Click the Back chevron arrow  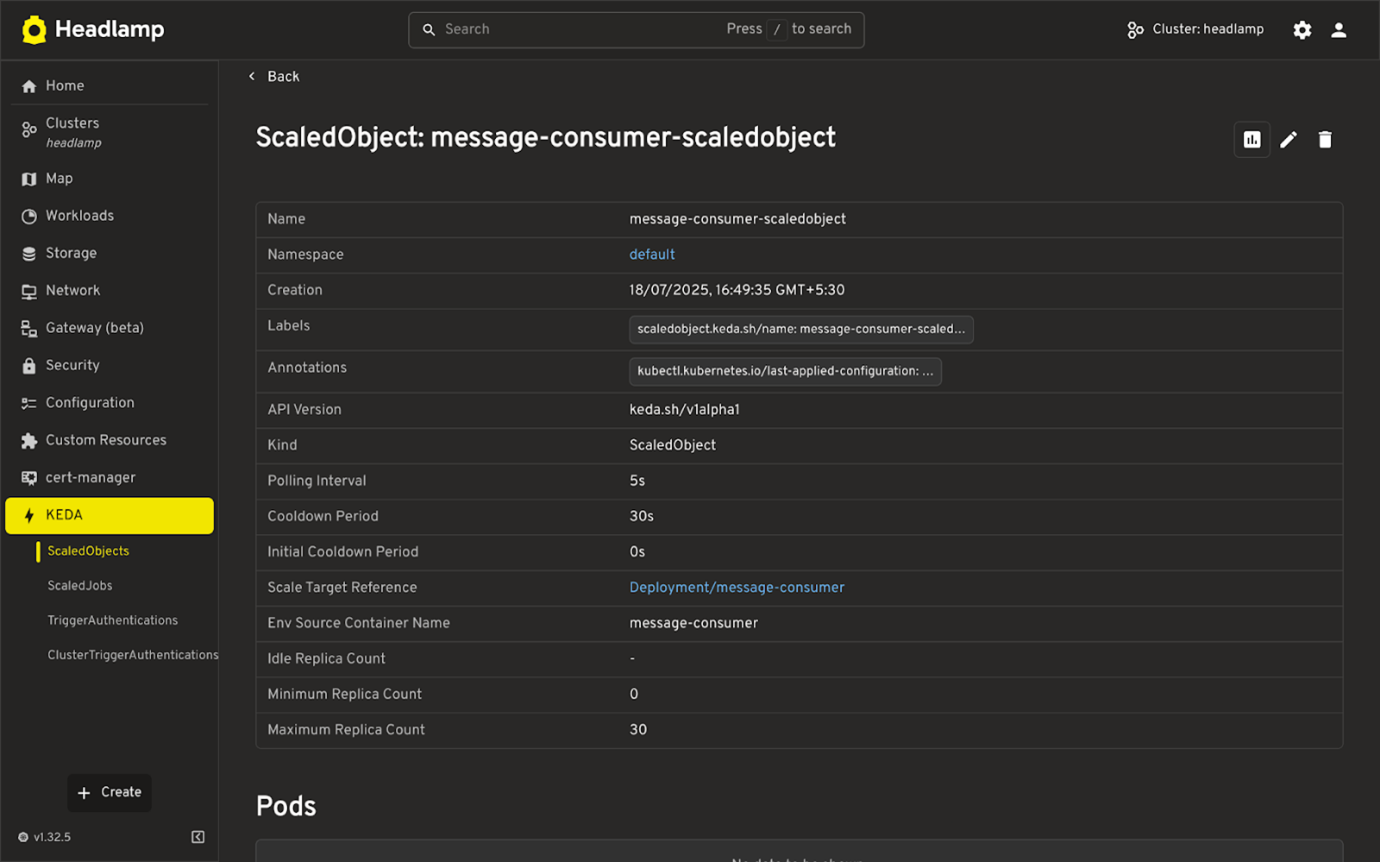click(252, 76)
